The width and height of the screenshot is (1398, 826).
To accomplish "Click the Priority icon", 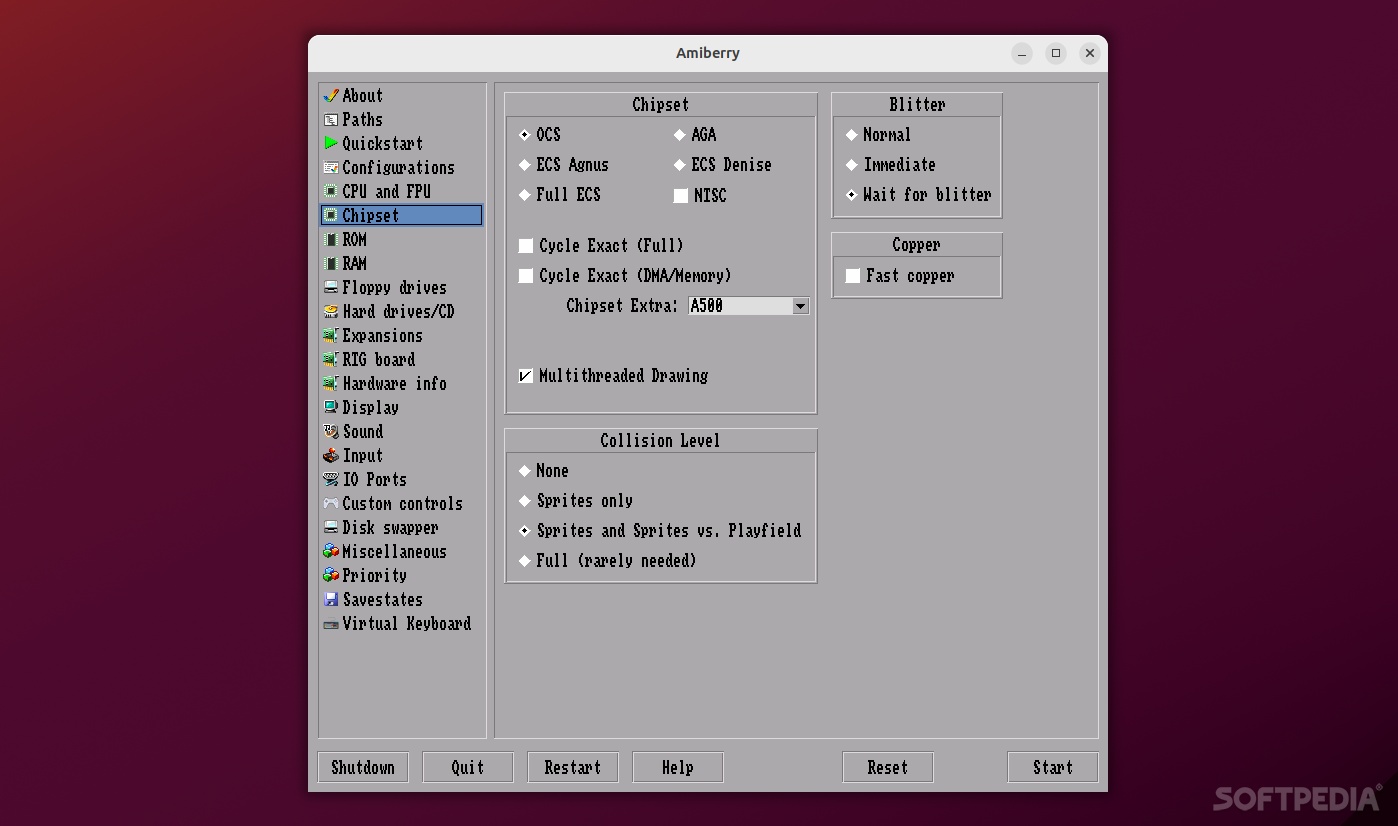I will click(331, 576).
